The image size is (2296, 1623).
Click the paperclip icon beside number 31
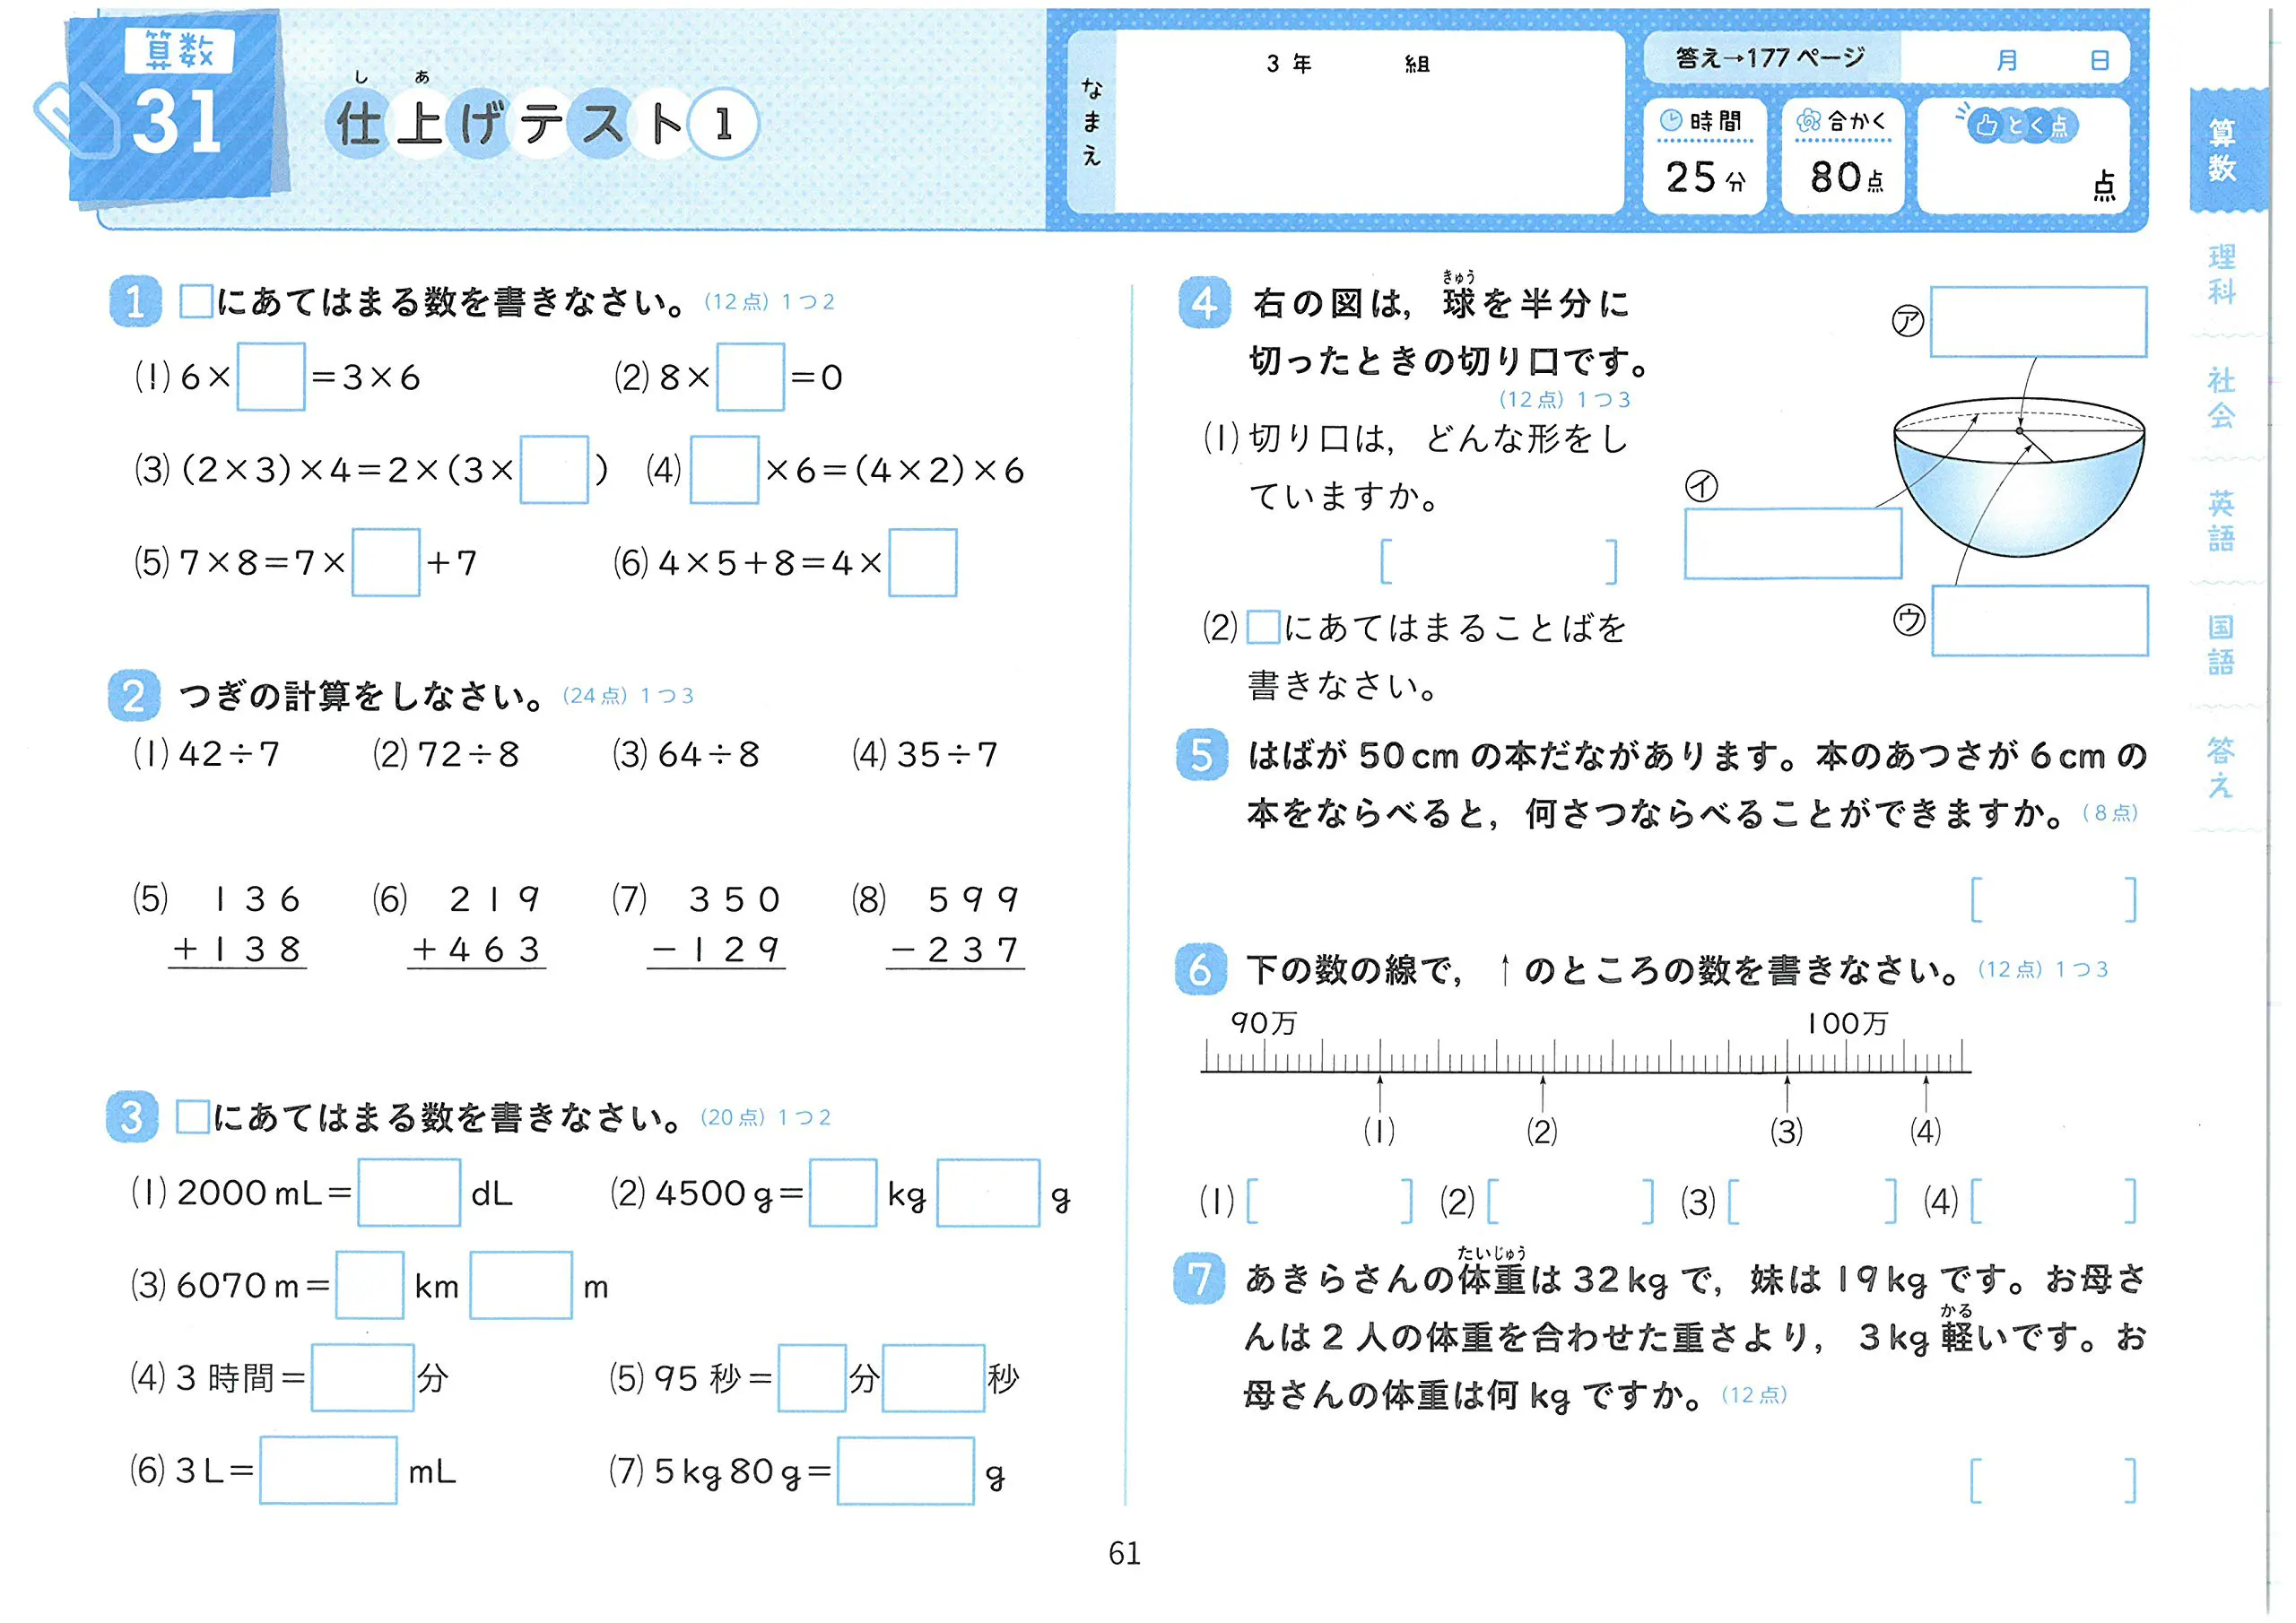pyautogui.click(x=76, y=120)
